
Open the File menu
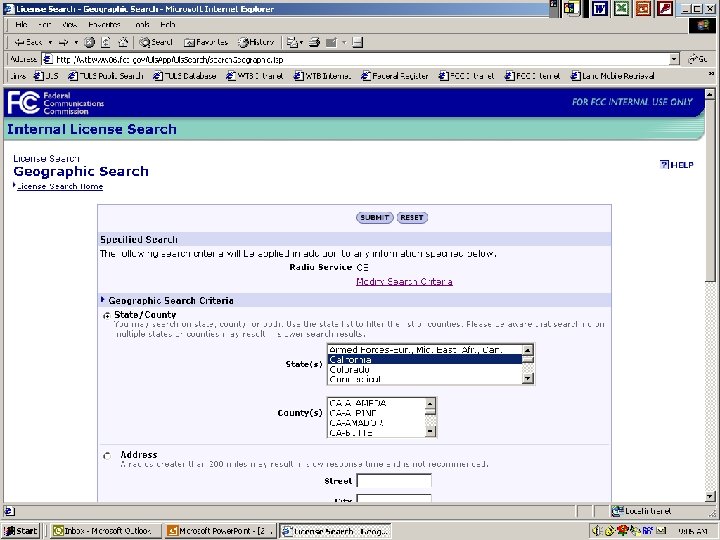pyautogui.click(x=21, y=24)
